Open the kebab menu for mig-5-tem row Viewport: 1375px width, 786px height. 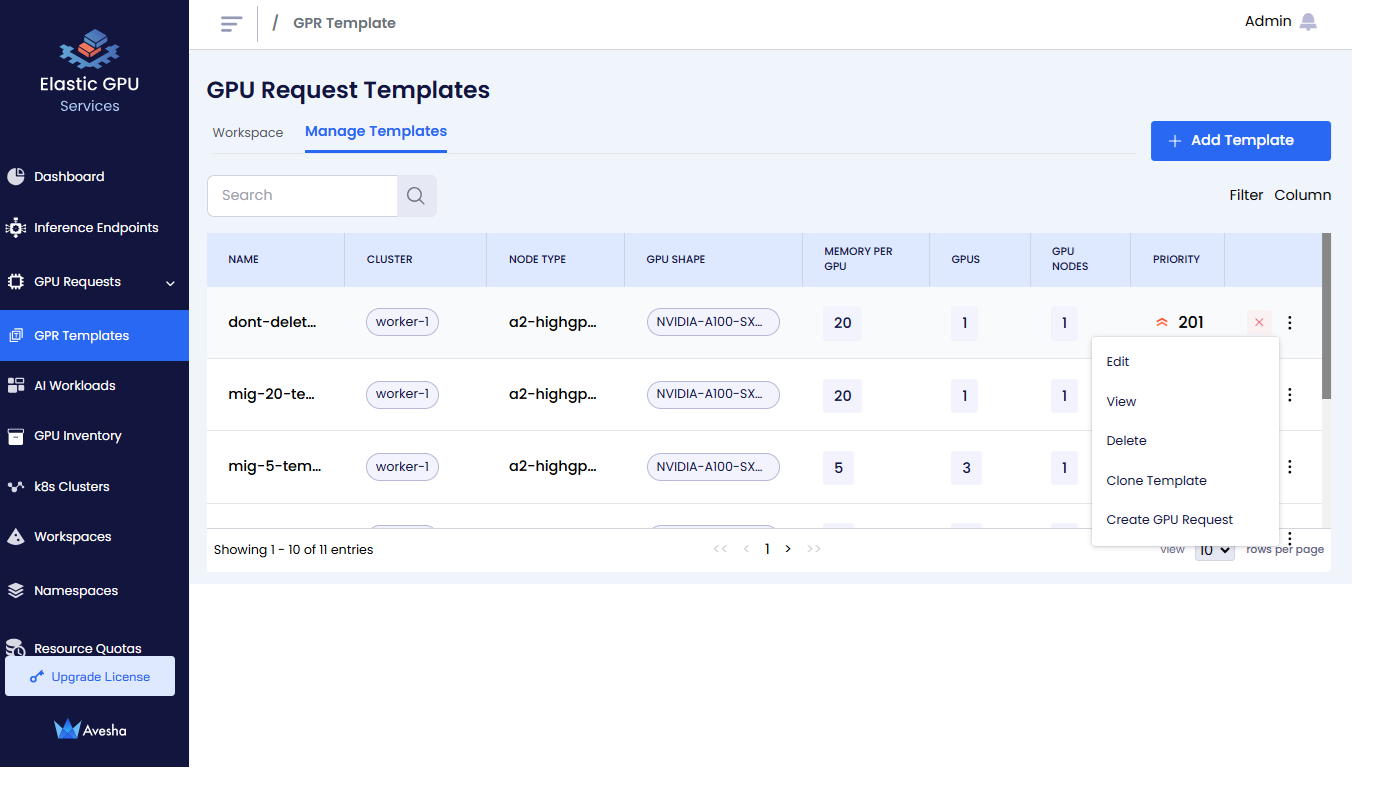[1290, 467]
